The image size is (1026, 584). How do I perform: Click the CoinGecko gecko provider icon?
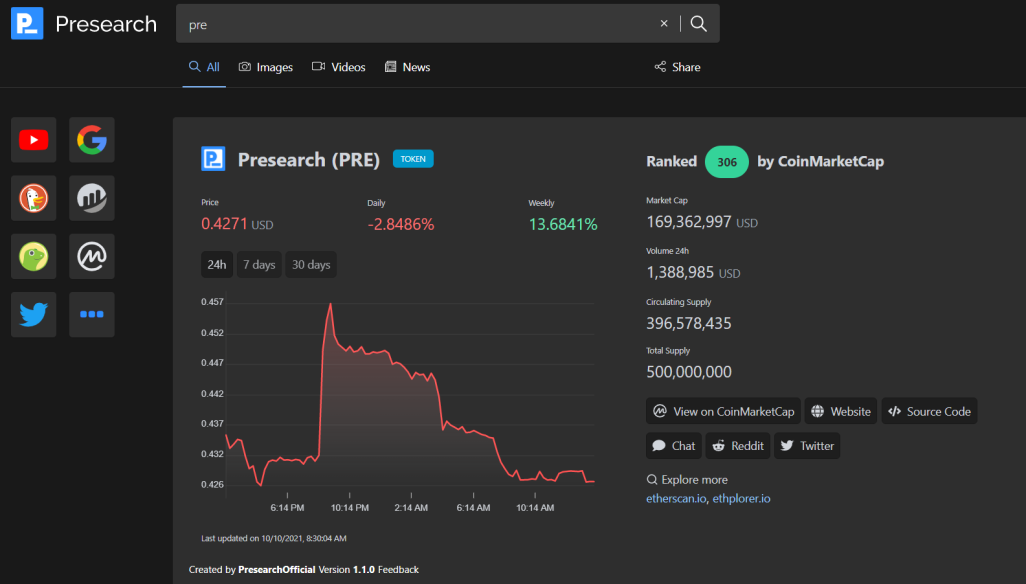pos(33,256)
